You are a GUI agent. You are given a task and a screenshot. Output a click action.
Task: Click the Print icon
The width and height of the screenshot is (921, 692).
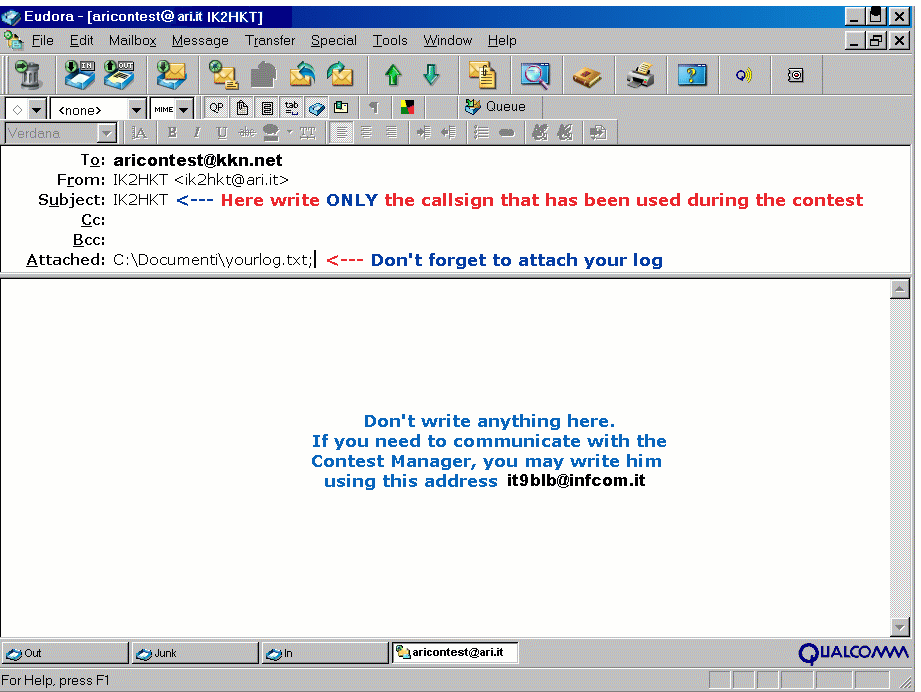(x=640, y=75)
